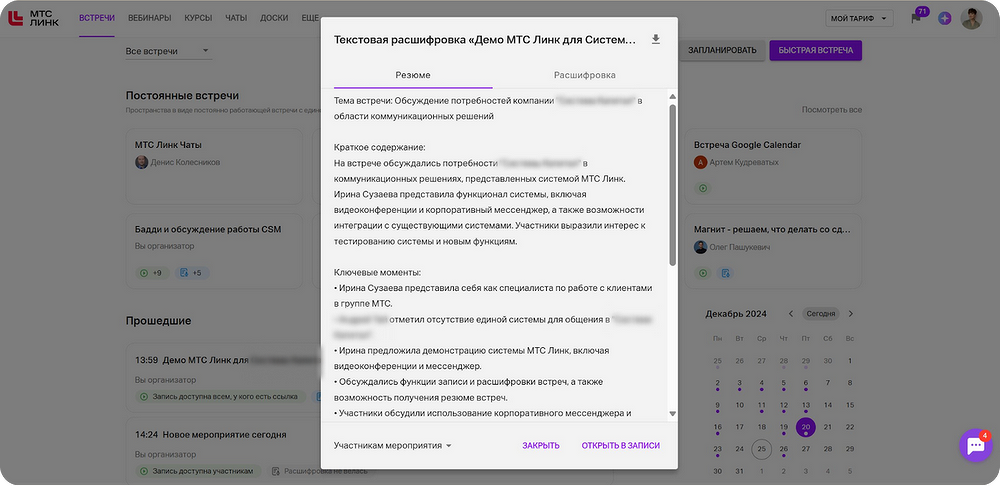Click the ЗАКРЫТЬ button

pyautogui.click(x=541, y=446)
